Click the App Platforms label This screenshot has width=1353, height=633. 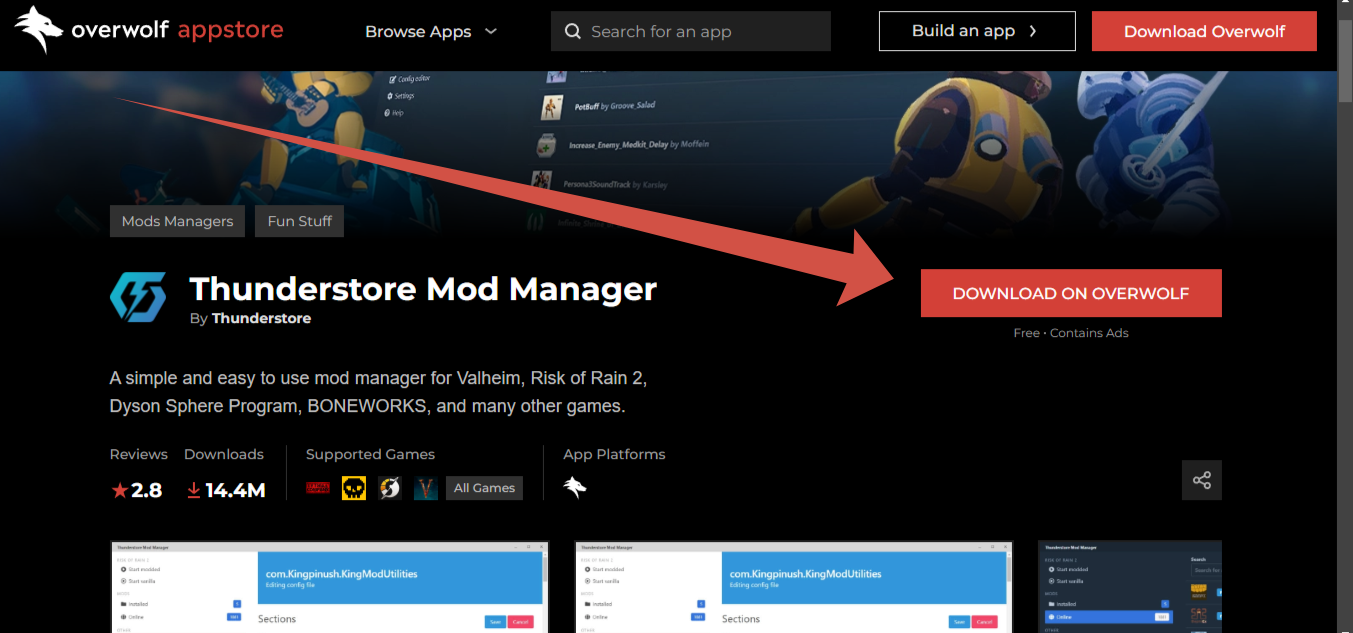(614, 454)
